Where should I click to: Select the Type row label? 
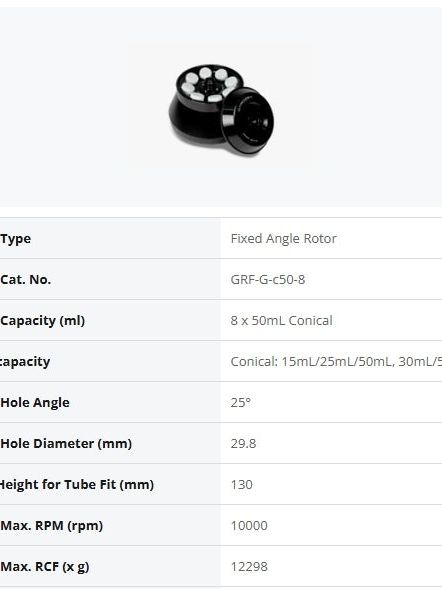point(16,239)
